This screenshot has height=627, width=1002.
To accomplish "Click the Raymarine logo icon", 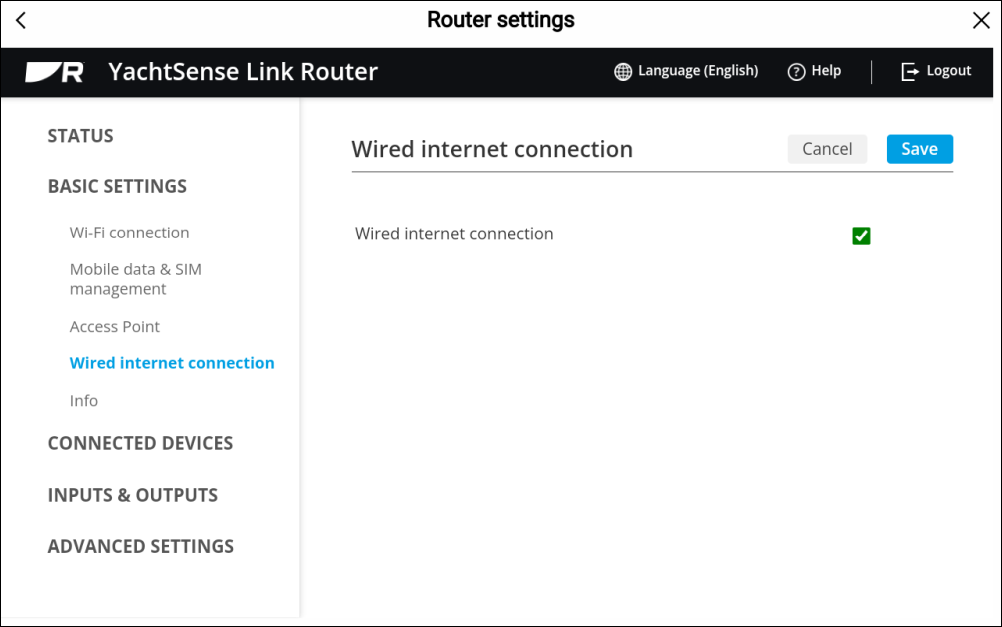I will coord(54,72).
